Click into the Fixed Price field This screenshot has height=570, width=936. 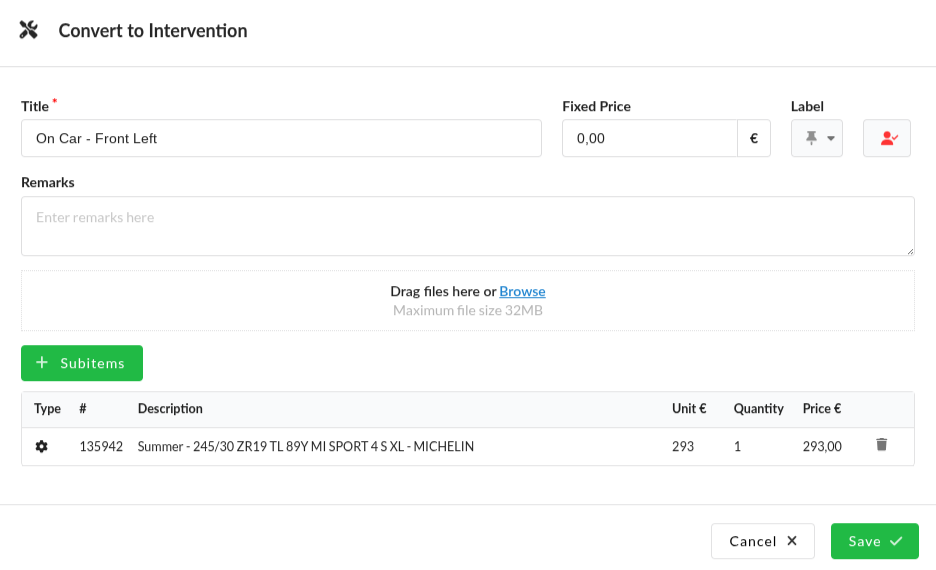(x=649, y=139)
